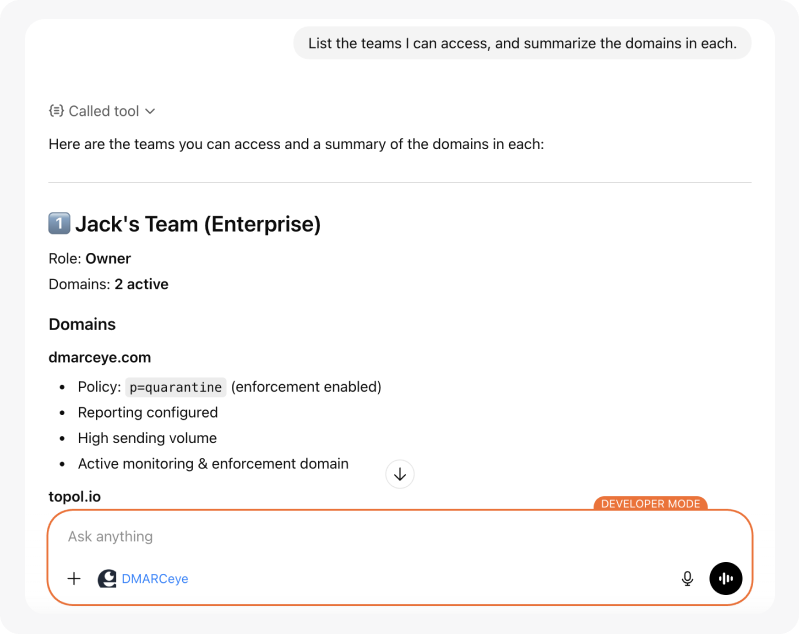Click the dmarceye.com domain heading
This screenshot has width=799, height=634.
click(x=100, y=357)
